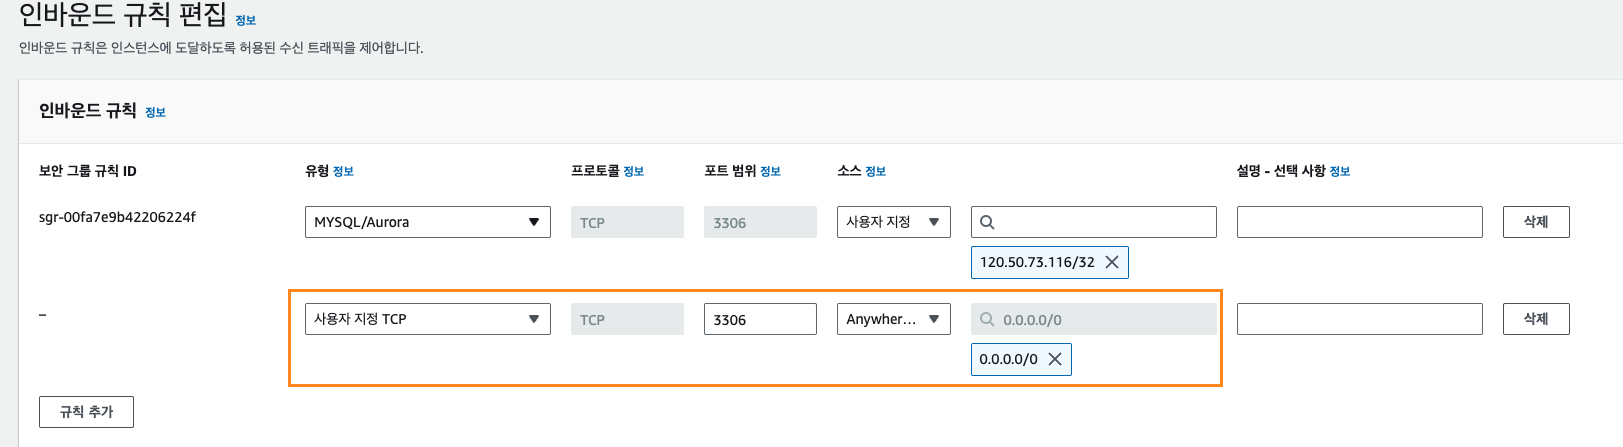Open 정보 link next to 소스

pyautogui.click(x=876, y=171)
